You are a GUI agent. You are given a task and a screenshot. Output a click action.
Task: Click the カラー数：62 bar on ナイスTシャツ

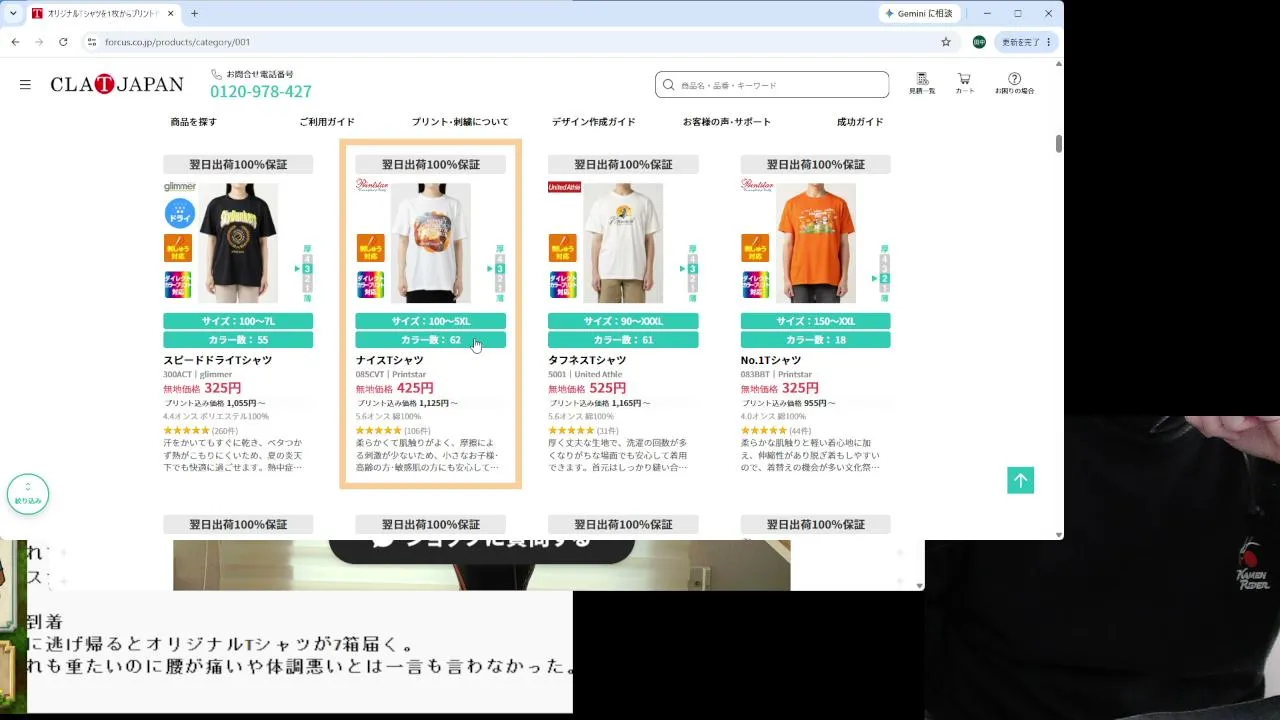(x=431, y=340)
